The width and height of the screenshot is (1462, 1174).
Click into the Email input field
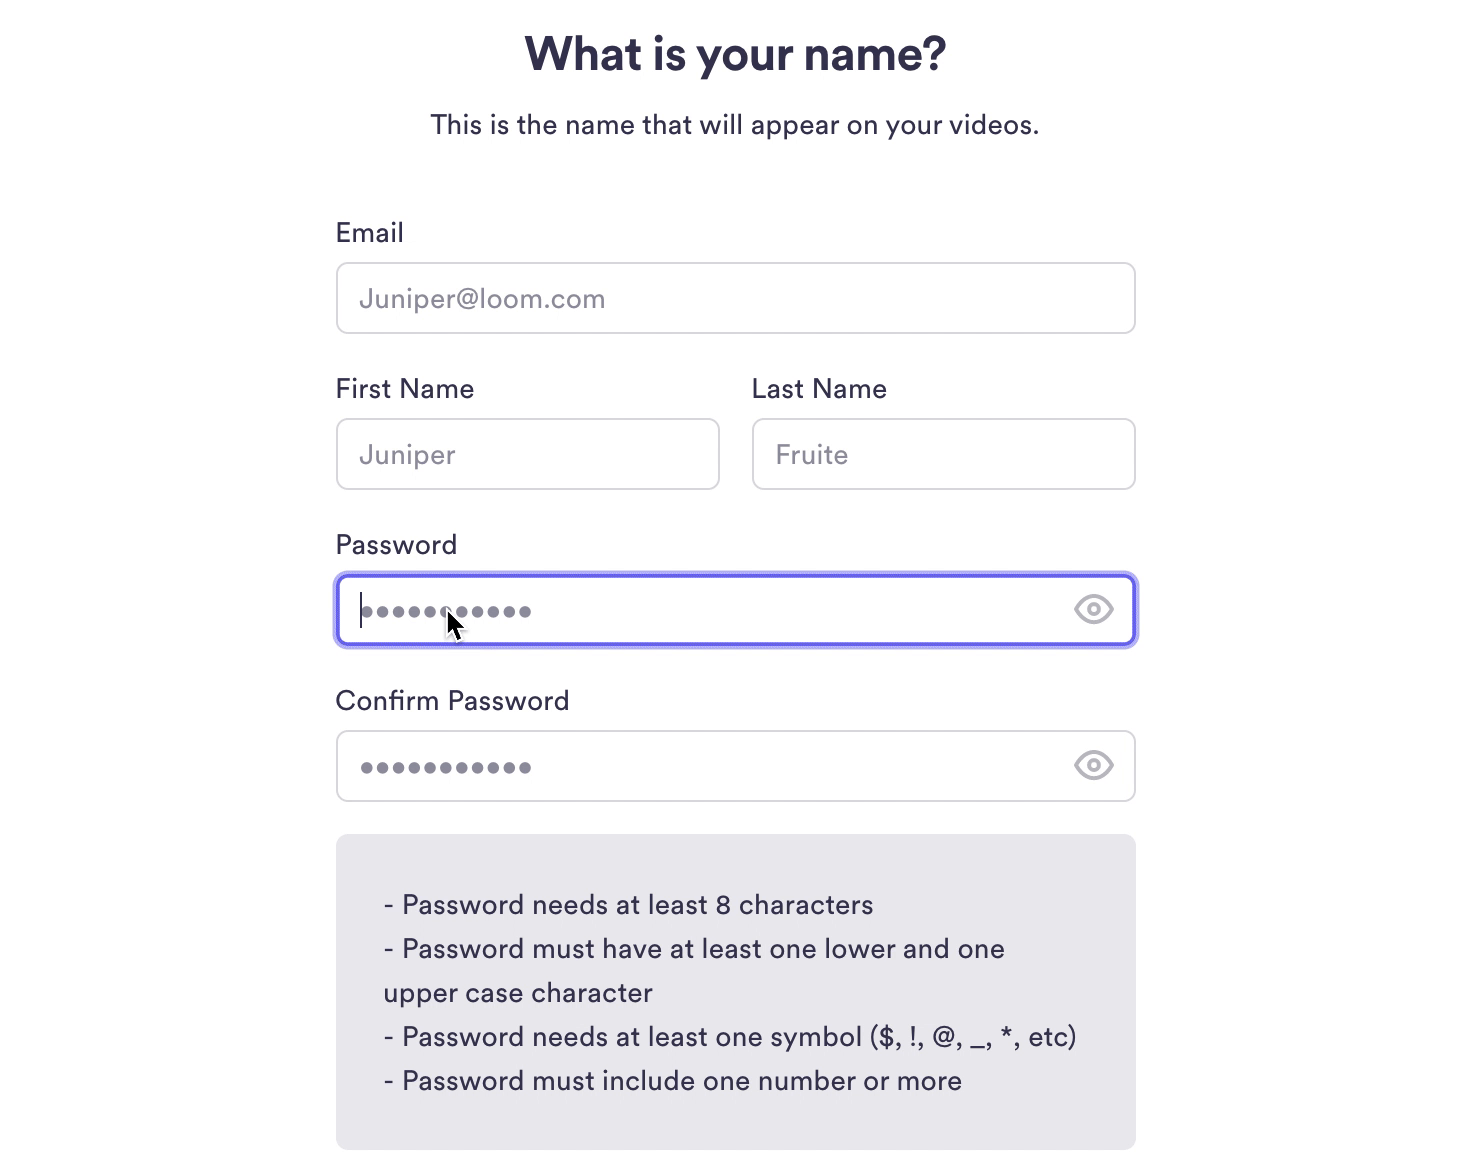click(x=735, y=298)
